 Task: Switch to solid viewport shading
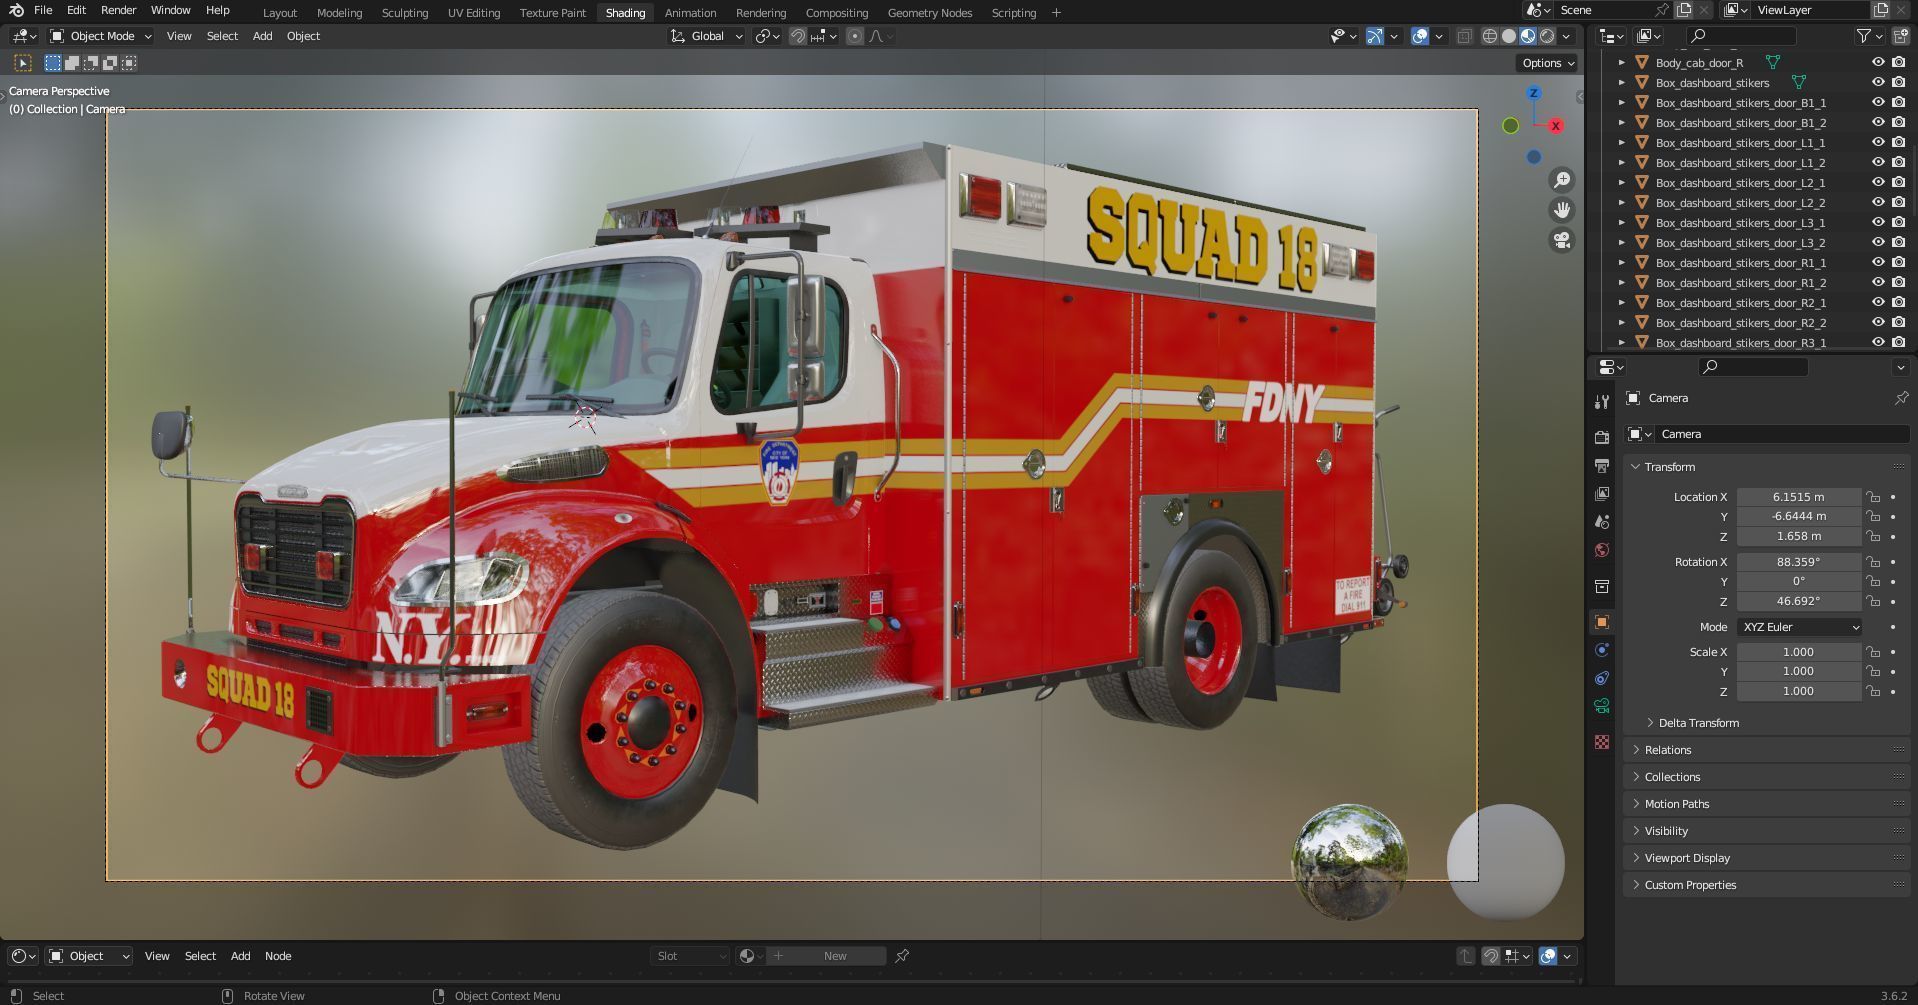pos(1509,36)
